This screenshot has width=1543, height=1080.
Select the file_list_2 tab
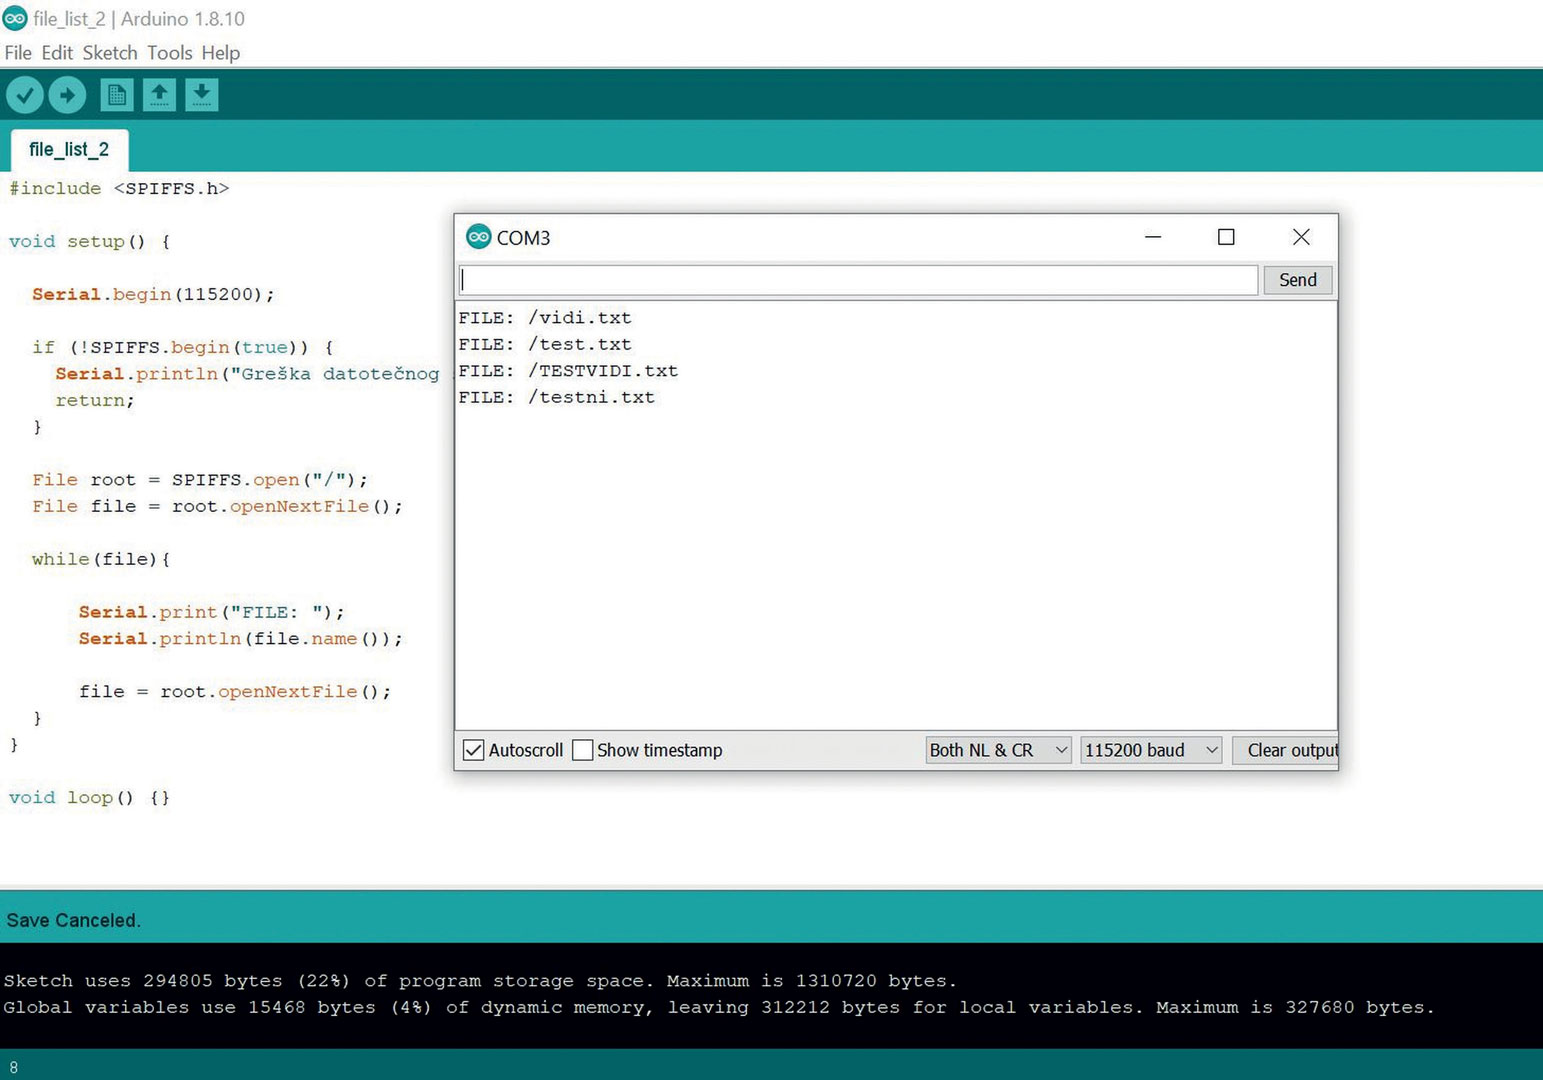(69, 150)
